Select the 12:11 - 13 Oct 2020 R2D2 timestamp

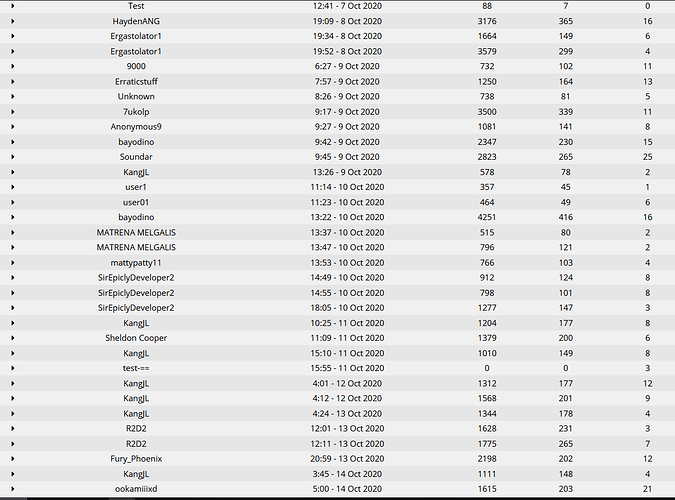pos(347,444)
